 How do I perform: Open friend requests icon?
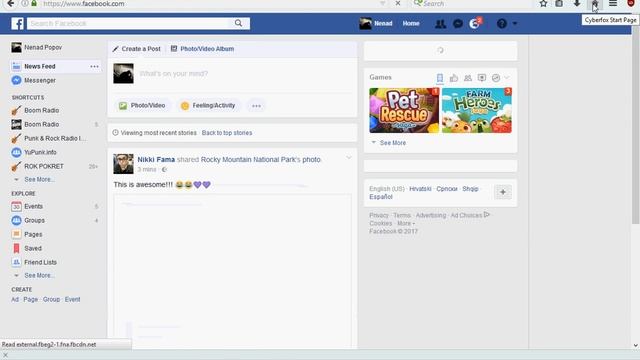(440, 24)
